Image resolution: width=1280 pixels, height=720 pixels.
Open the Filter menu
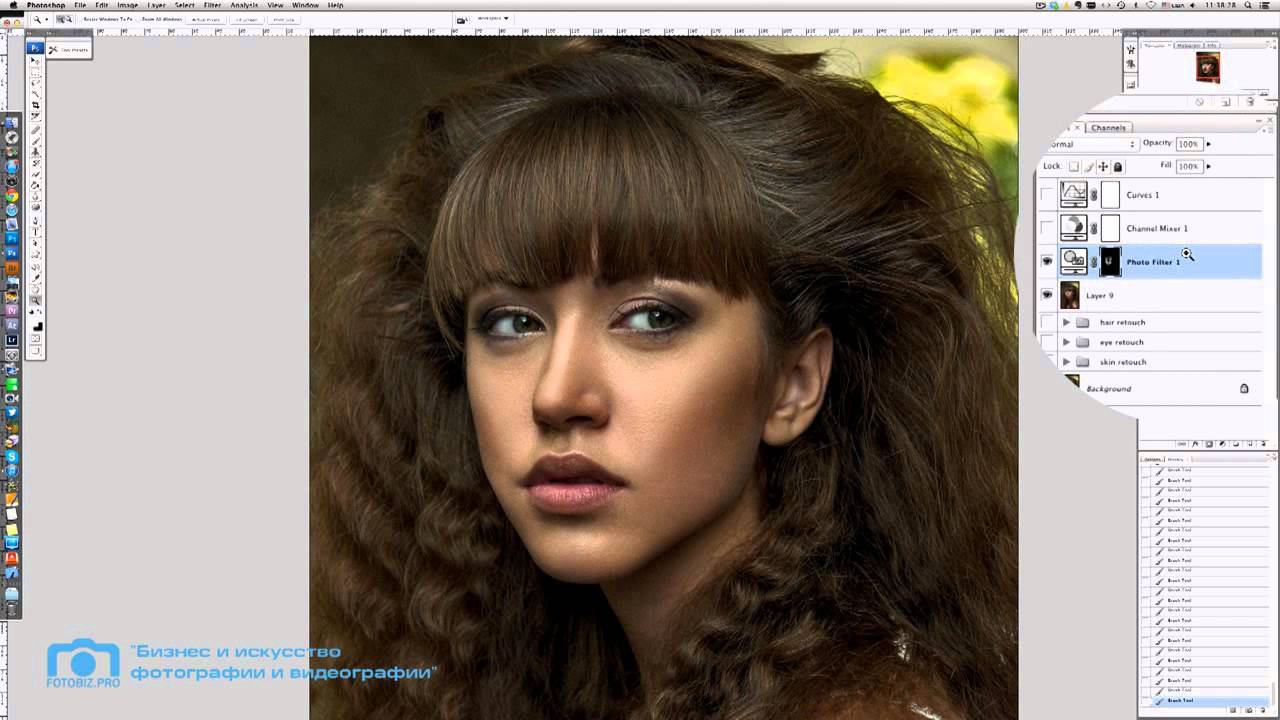(212, 5)
